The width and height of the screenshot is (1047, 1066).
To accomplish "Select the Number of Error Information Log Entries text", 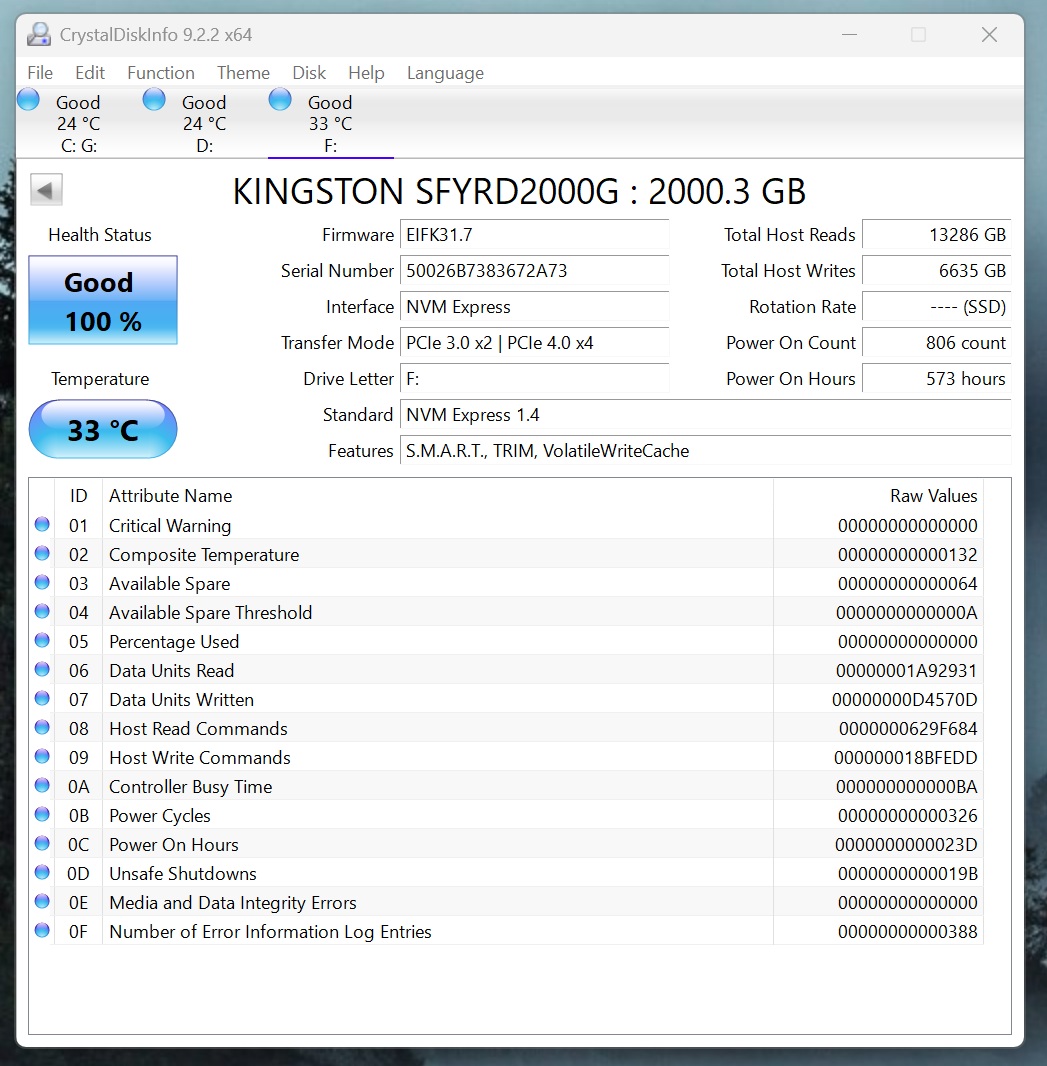I will (271, 931).
